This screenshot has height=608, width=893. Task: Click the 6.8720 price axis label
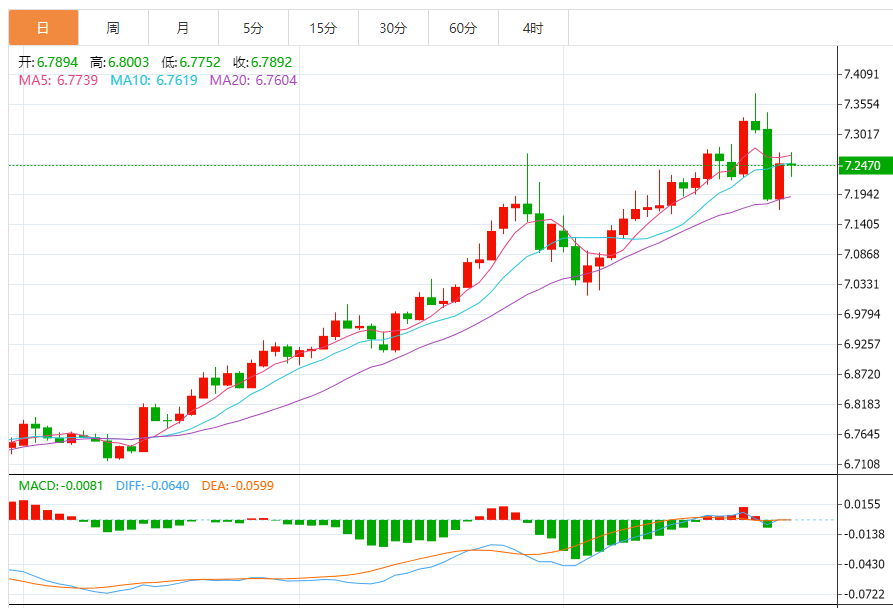(x=862, y=374)
